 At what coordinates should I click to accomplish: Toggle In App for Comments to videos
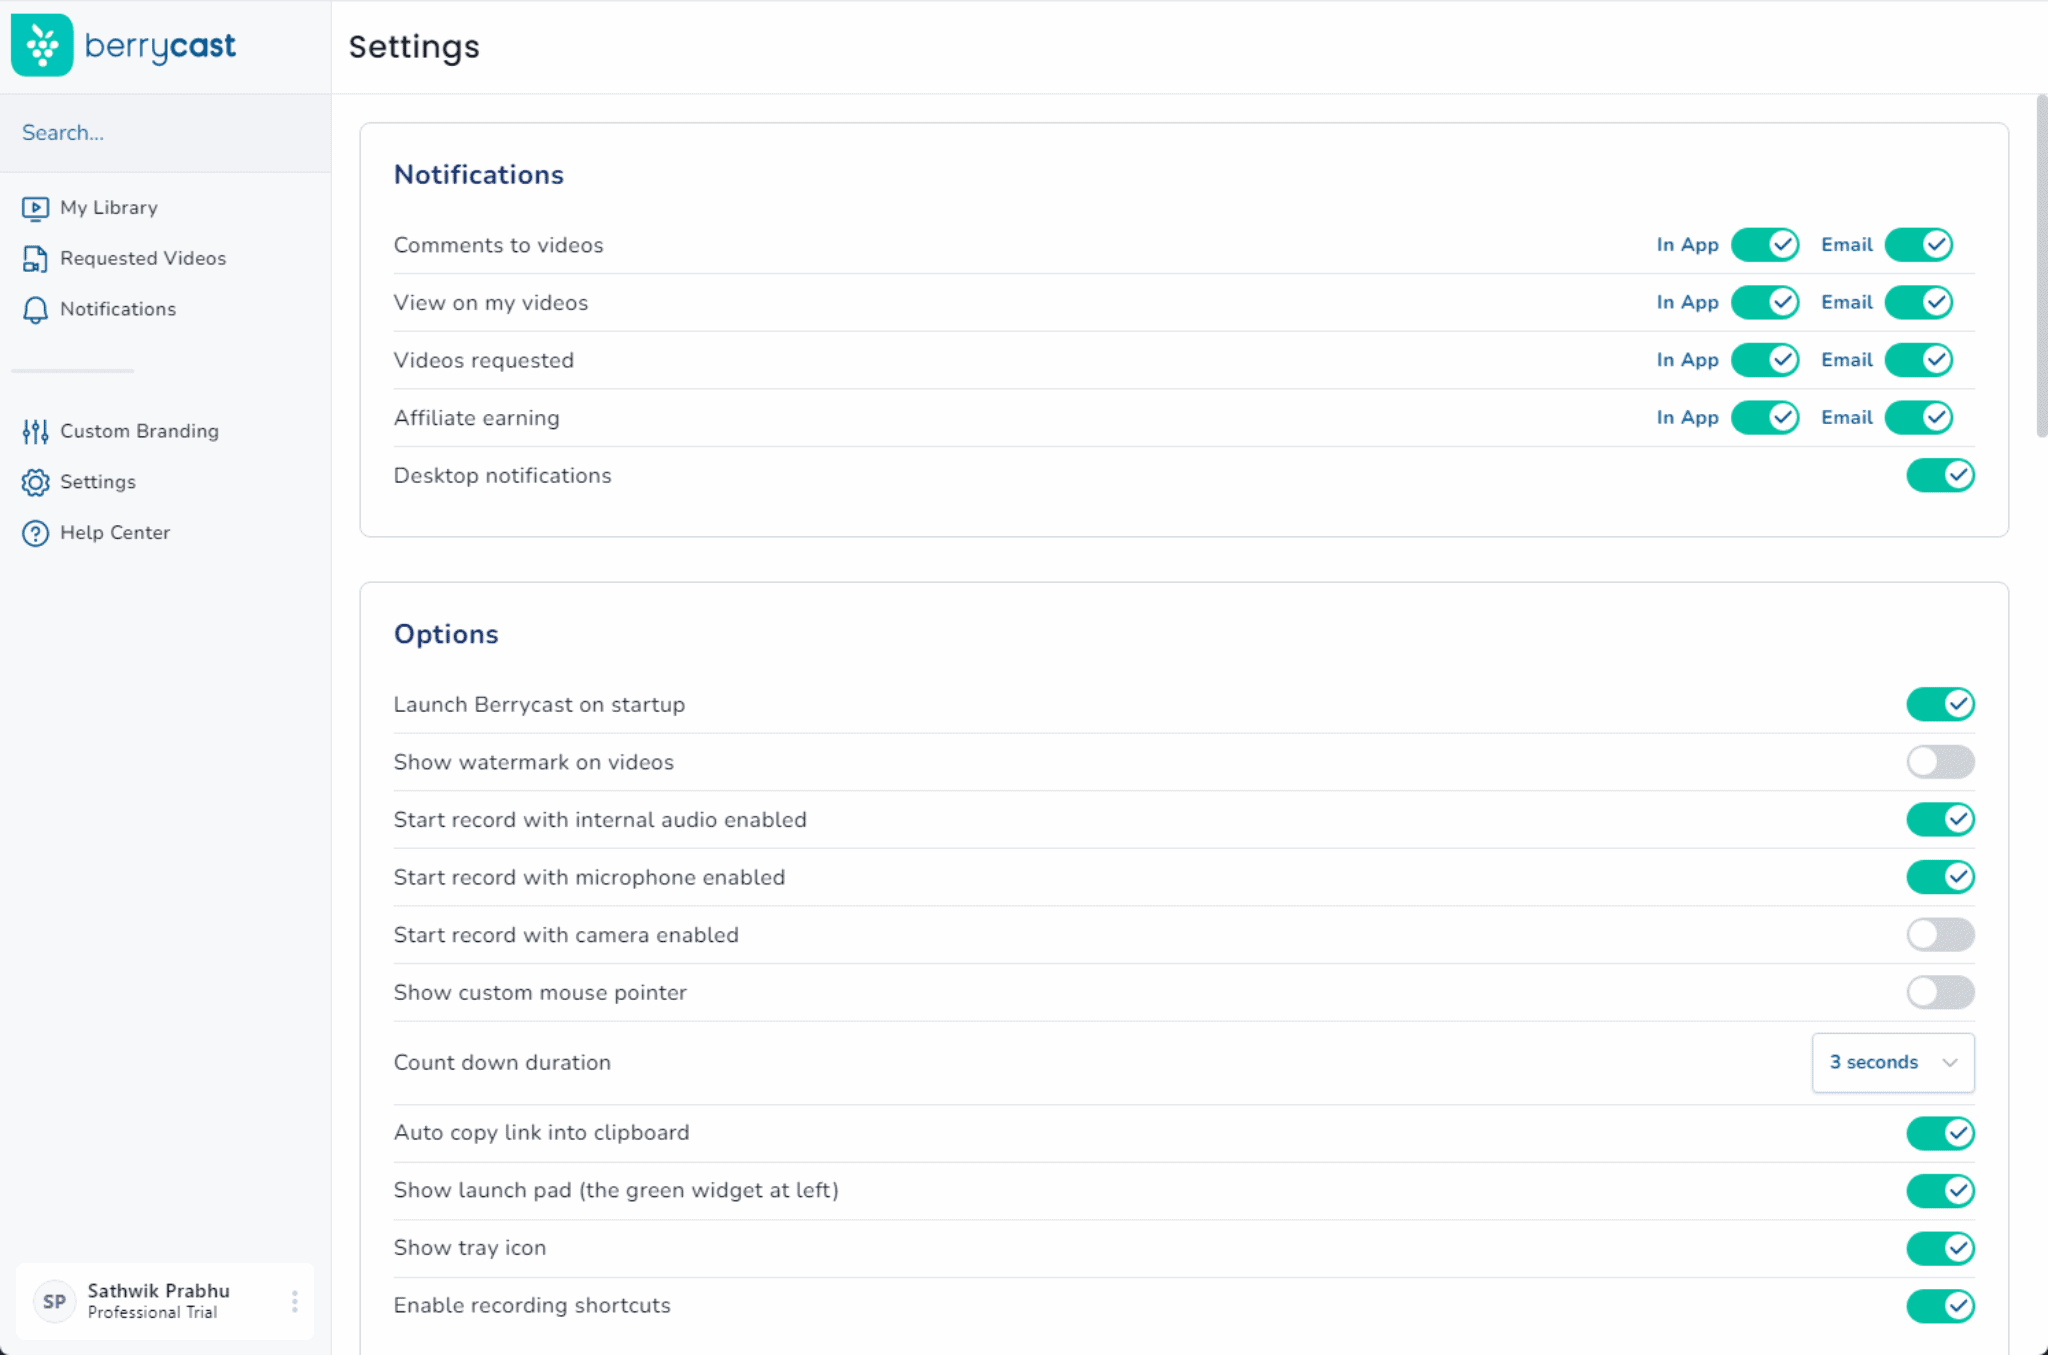tap(1765, 245)
